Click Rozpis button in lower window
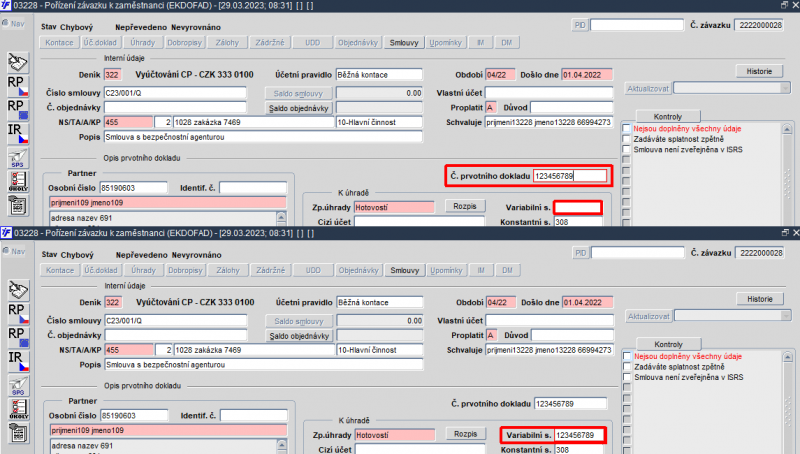Screen dimensions: 800x454 click(465, 434)
